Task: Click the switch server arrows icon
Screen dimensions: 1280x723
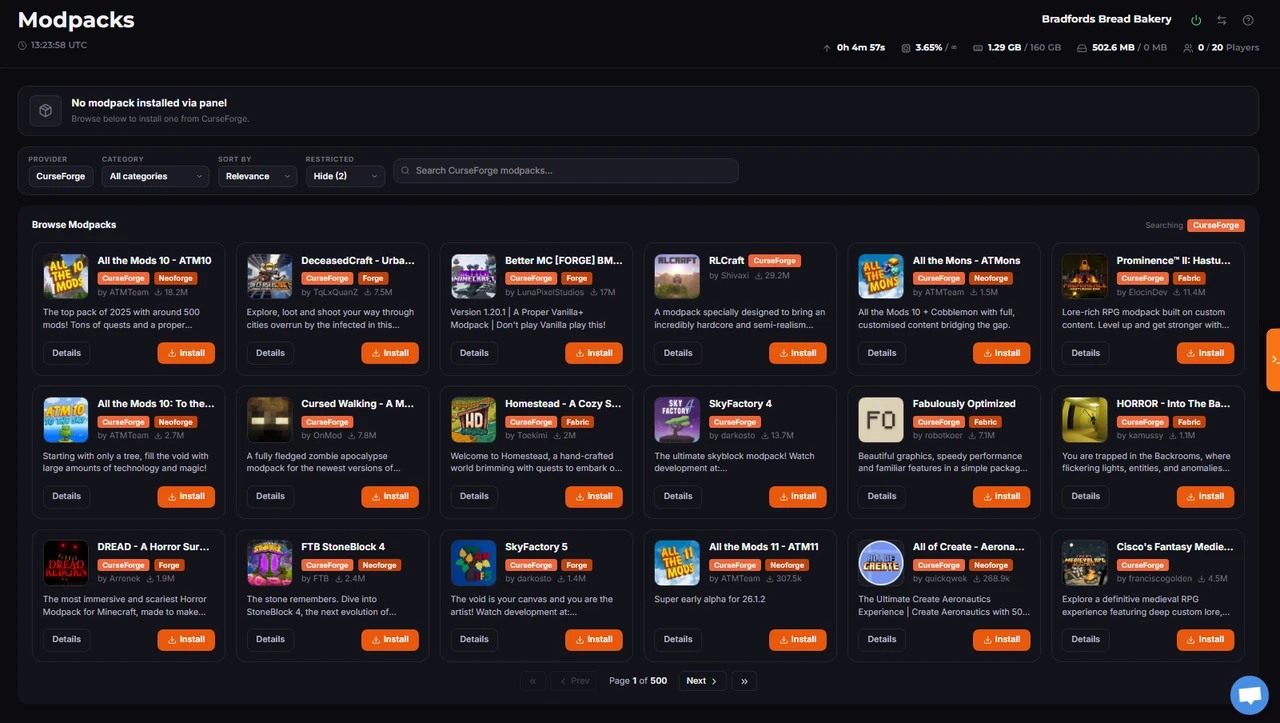Action: coord(1222,20)
